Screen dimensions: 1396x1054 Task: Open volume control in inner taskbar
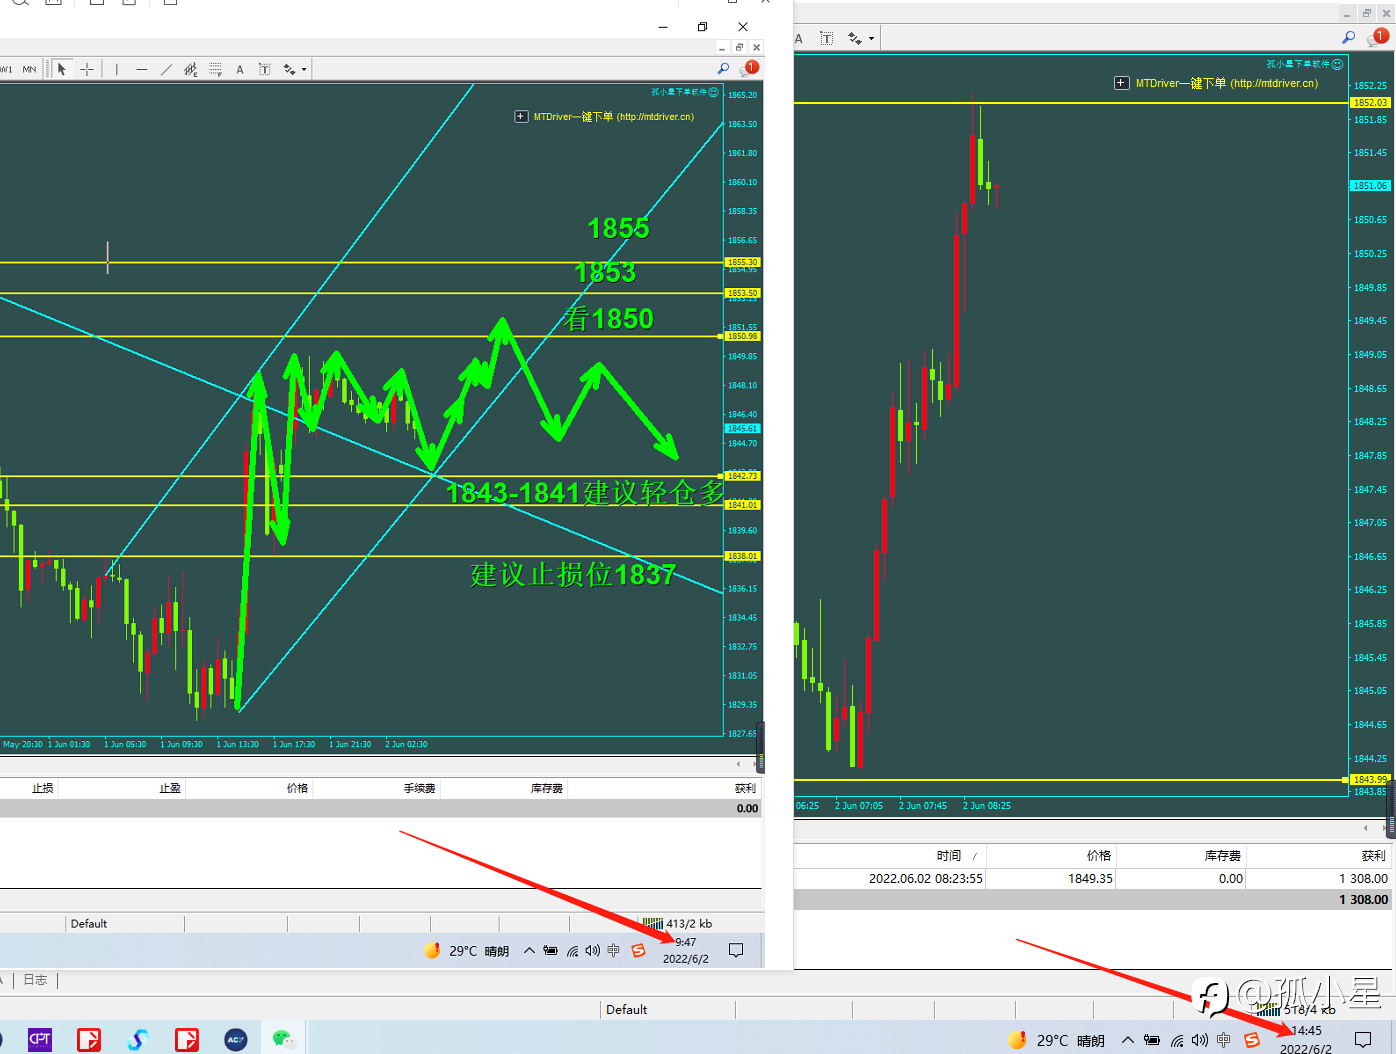click(592, 950)
